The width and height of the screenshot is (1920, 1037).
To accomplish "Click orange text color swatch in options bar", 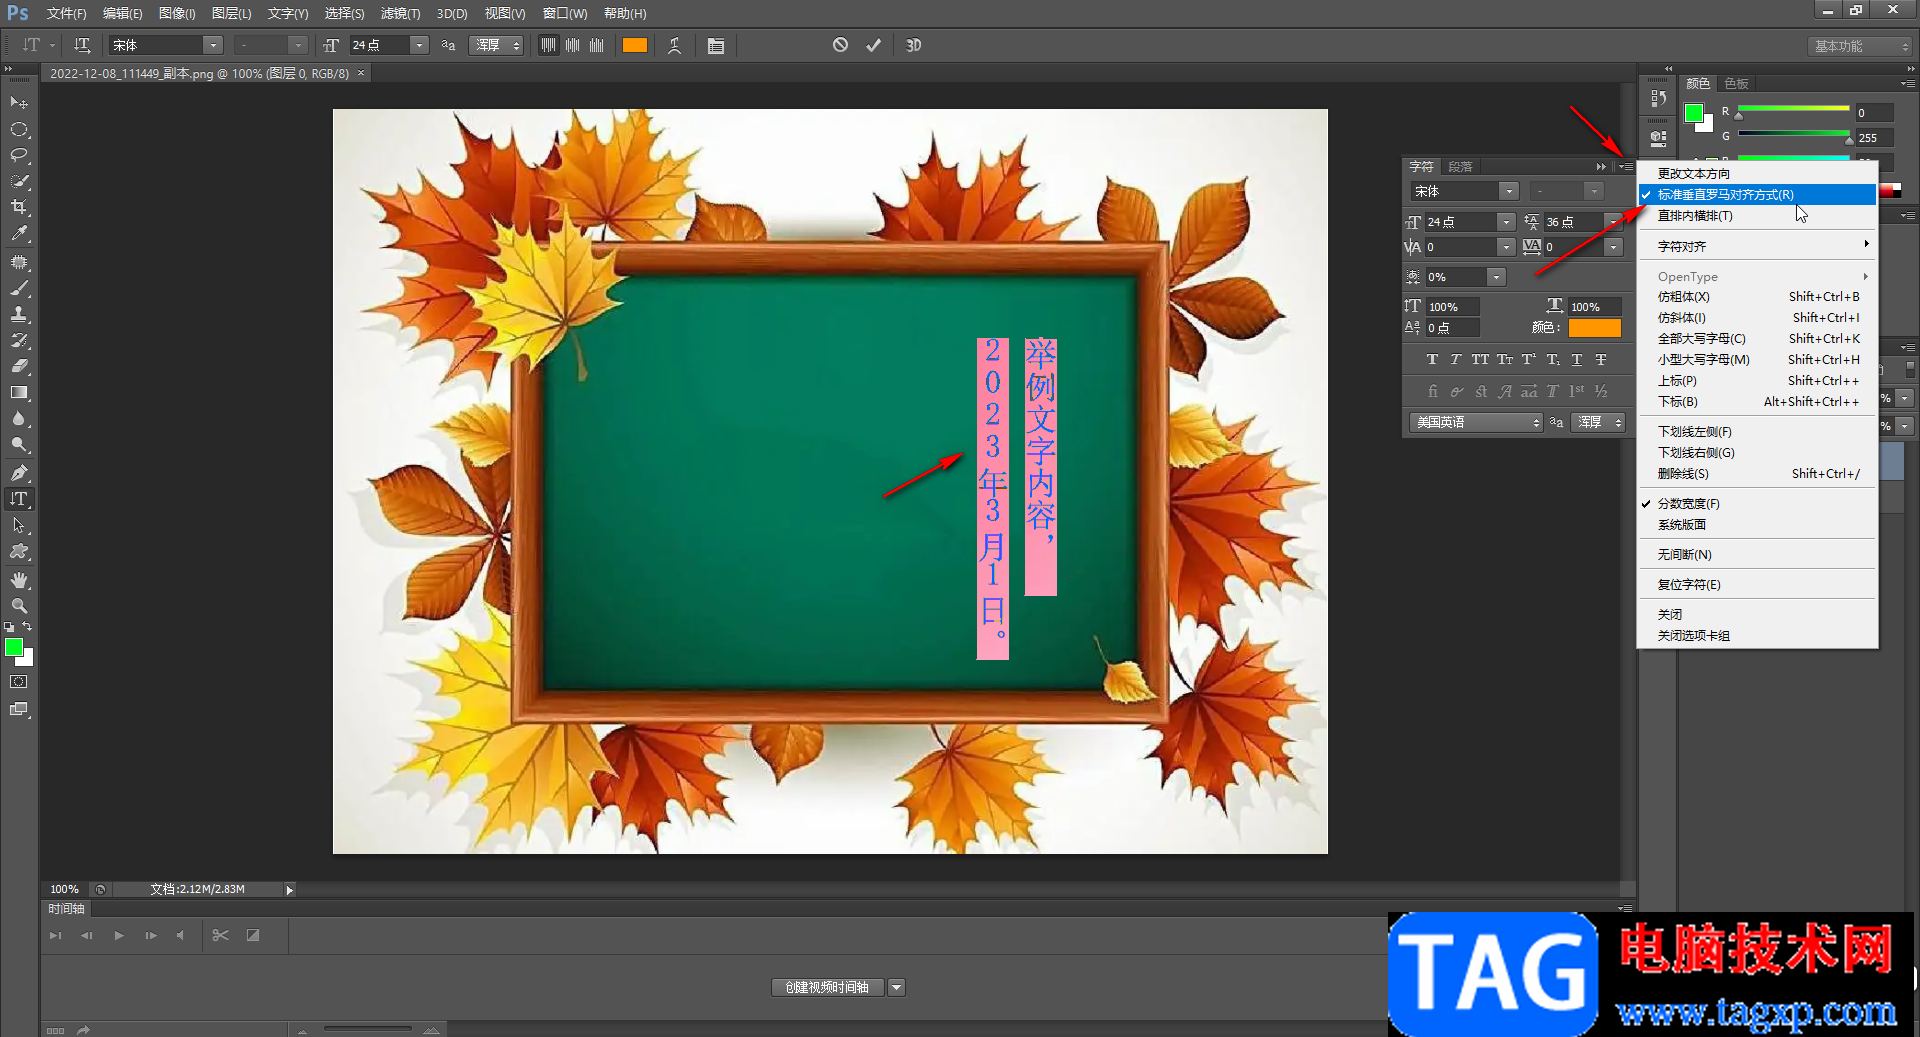I will tap(635, 45).
